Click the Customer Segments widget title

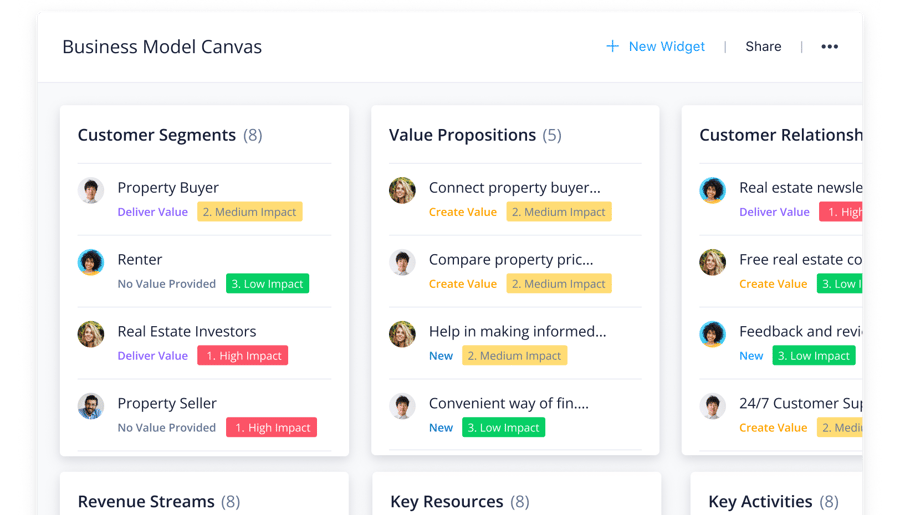[x=157, y=135]
